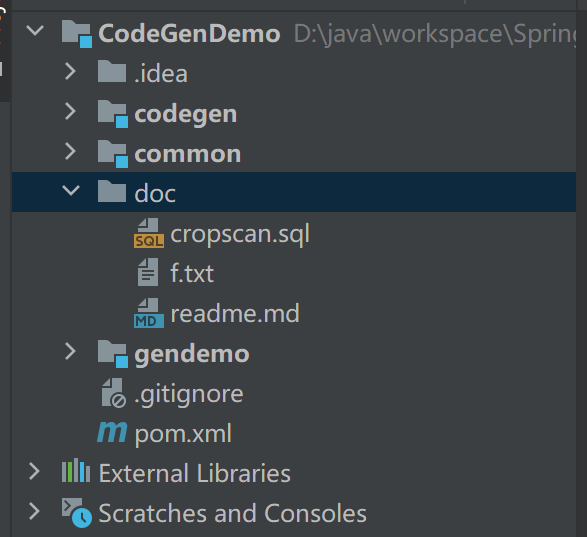Click the CodeGenDemo project module icon

click(77, 34)
